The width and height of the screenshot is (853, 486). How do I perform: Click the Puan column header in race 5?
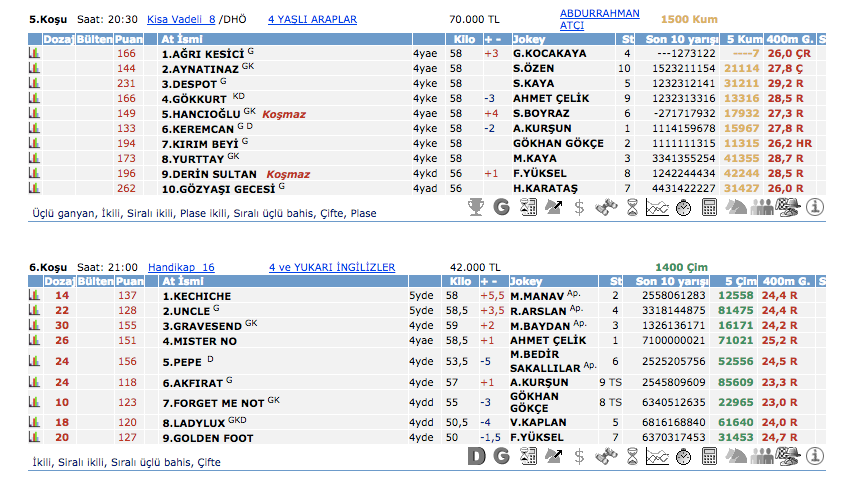(128, 39)
